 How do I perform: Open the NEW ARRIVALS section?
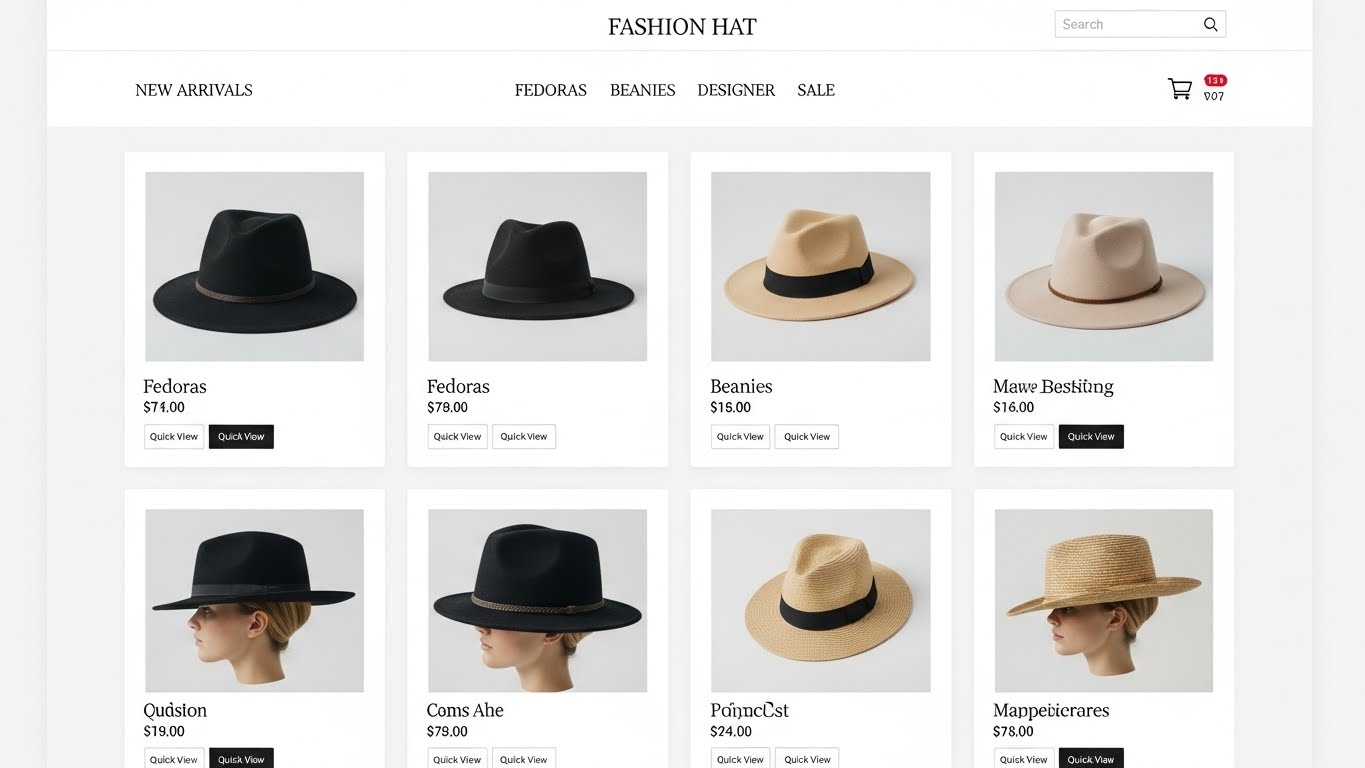click(x=194, y=90)
